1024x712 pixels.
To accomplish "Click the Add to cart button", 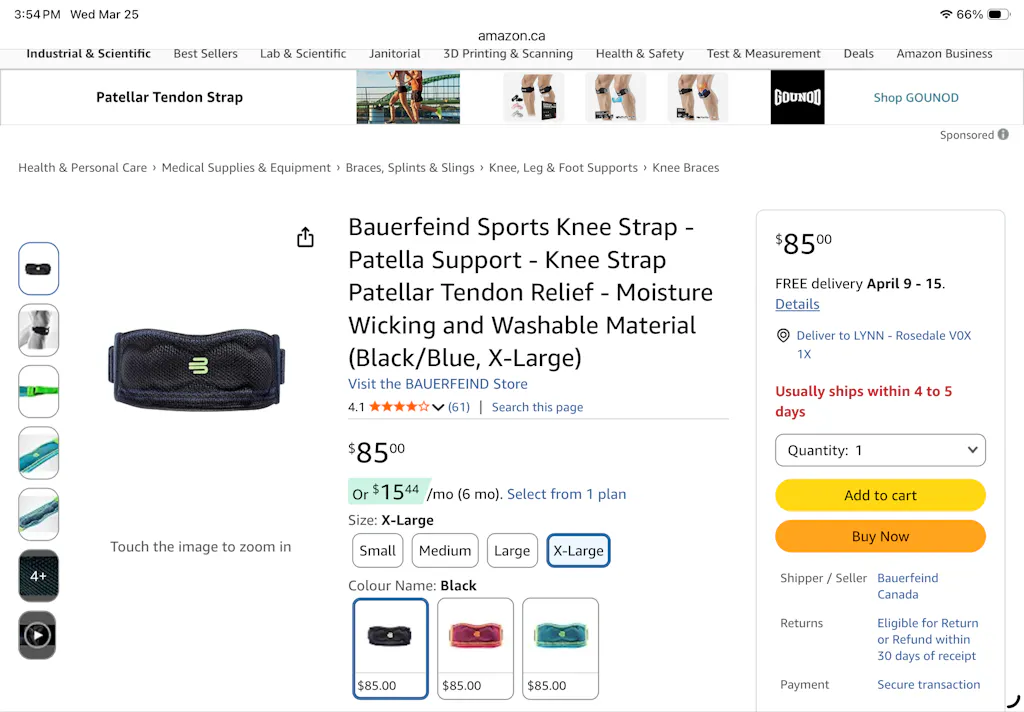I will tap(880, 495).
